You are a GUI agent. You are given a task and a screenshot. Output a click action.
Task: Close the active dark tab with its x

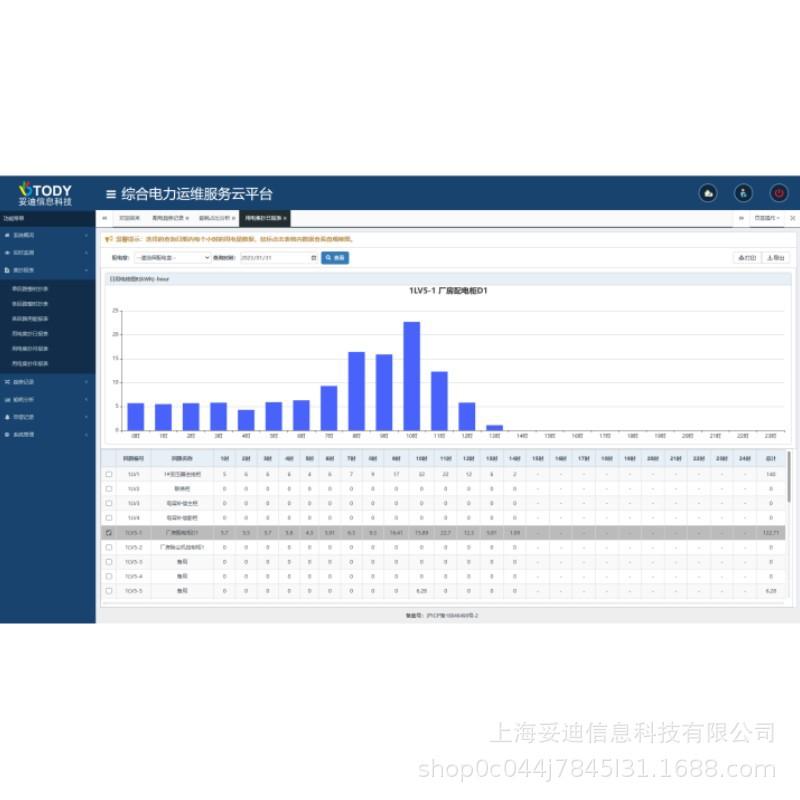click(285, 218)
